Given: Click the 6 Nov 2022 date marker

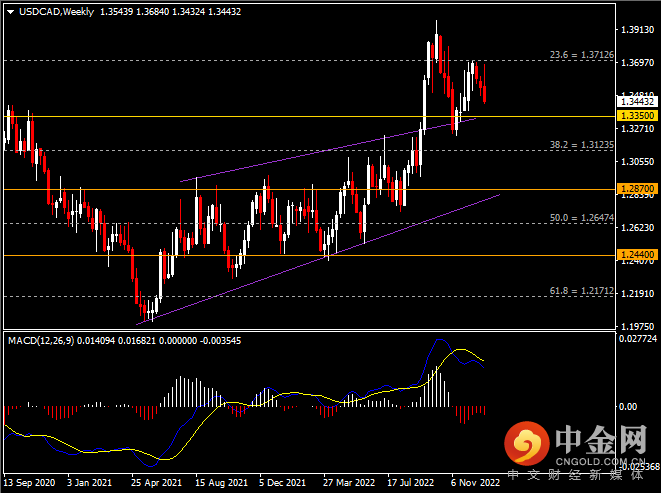Looking at the screenshot, I should [474, 481].
